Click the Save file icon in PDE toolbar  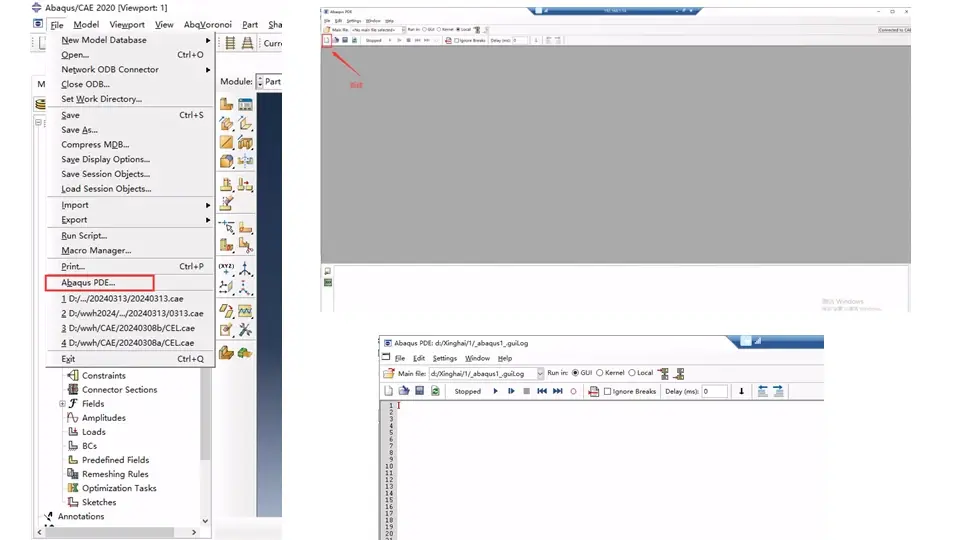click(419, 391)
